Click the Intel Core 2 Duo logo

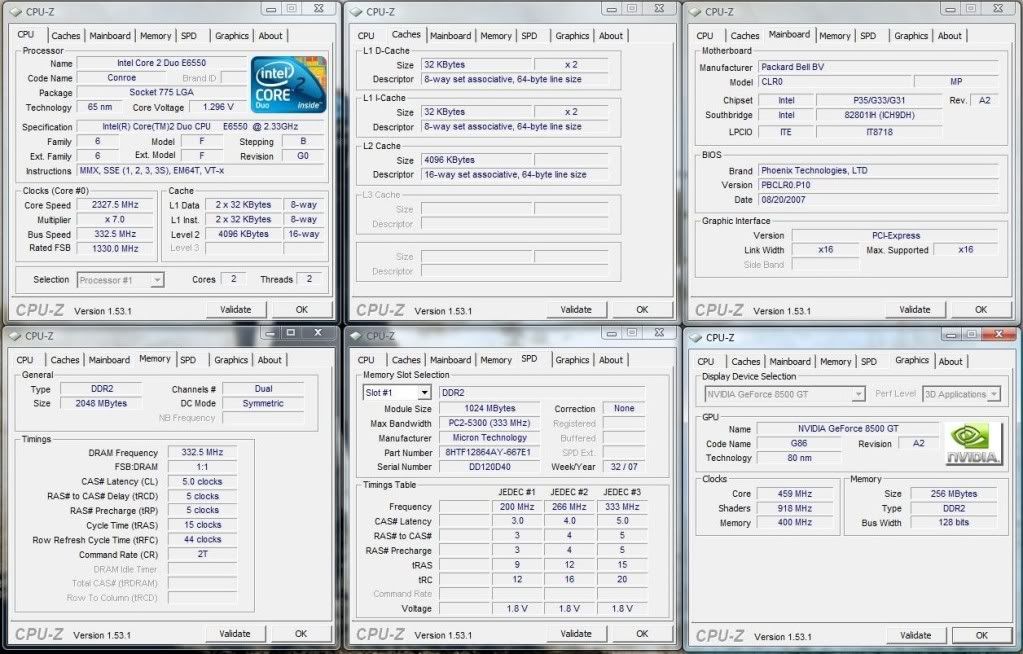click(x=288, y=84)
